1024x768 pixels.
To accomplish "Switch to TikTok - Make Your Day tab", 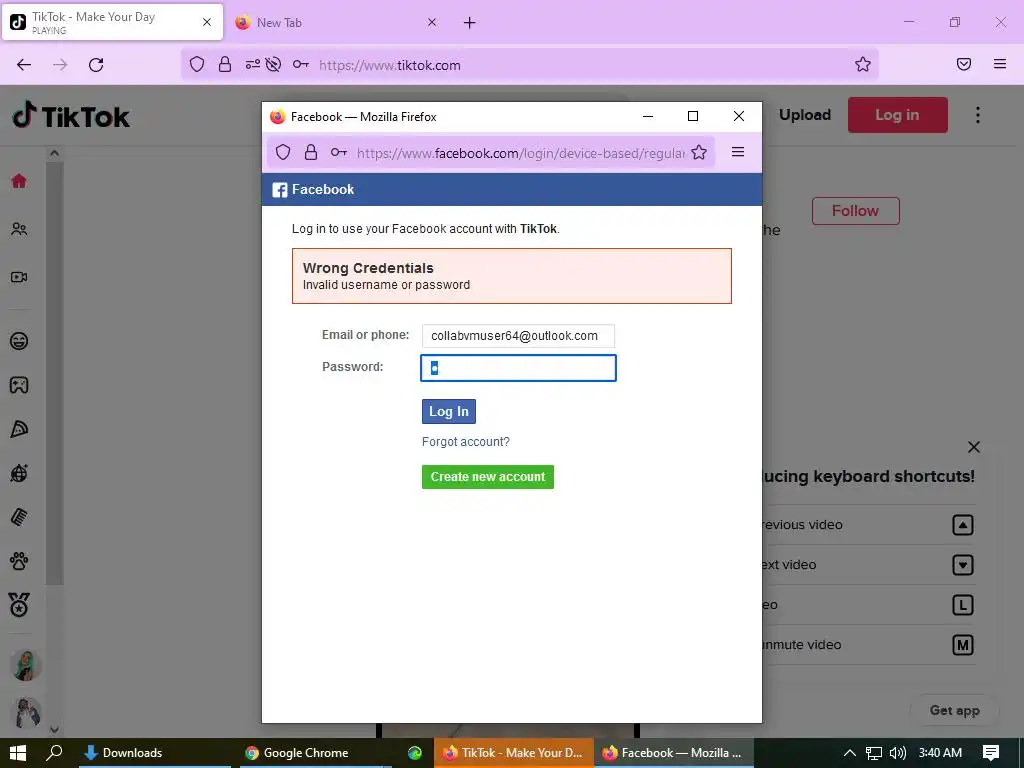I will click(x=112, y=22).
